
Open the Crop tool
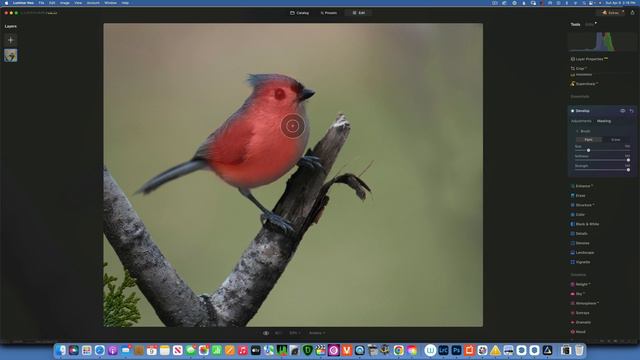click(580, 69)
